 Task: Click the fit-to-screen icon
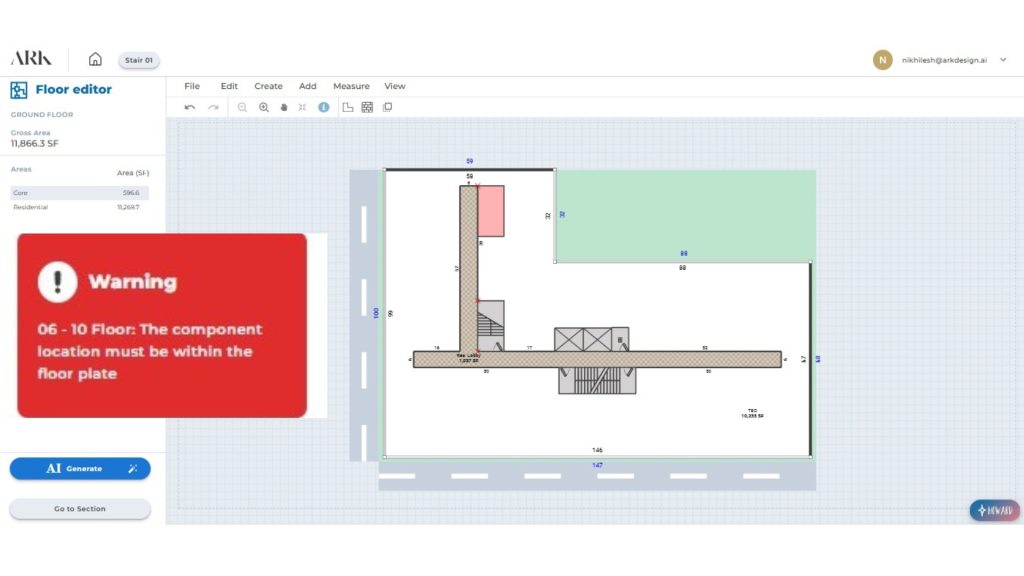tap(303, 107)
